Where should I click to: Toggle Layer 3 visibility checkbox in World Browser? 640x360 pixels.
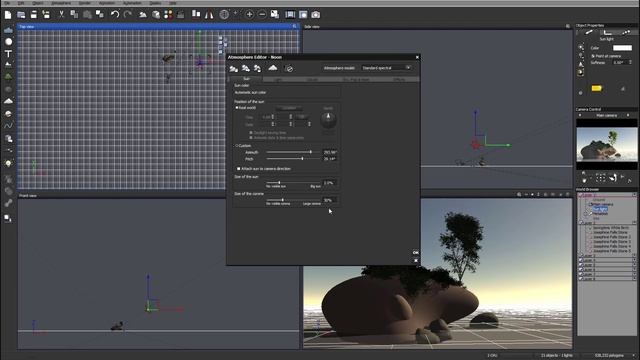click(x=581, y=256)
